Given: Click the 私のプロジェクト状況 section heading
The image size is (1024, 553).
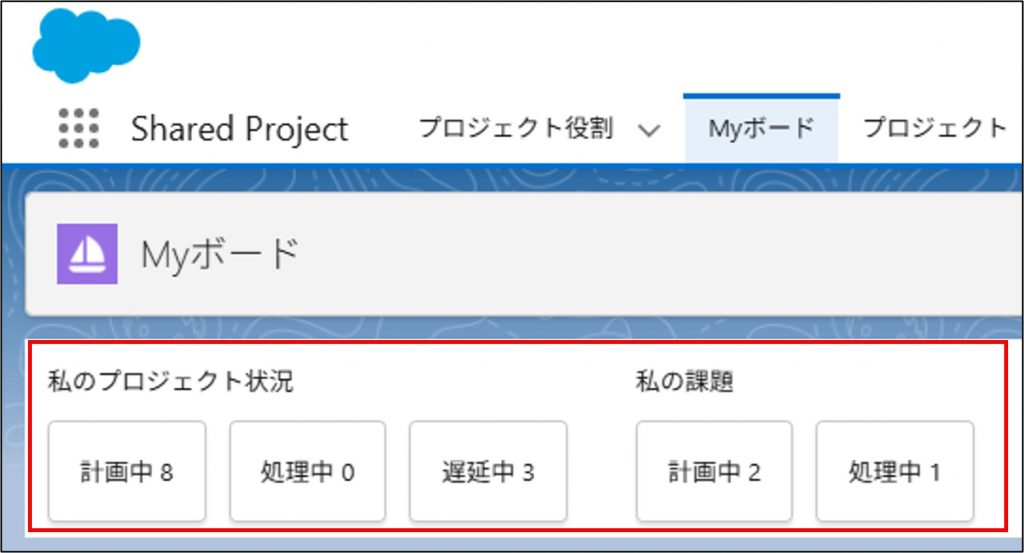Looking at the screenshot, I should pos(171,381).
